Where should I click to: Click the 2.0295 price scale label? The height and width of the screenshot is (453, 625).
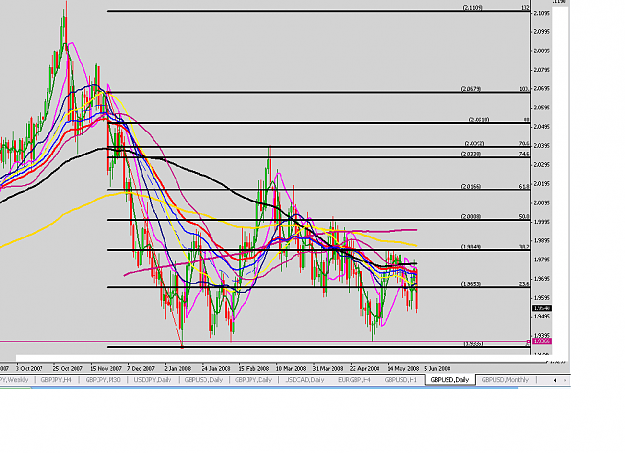(542, 165)
